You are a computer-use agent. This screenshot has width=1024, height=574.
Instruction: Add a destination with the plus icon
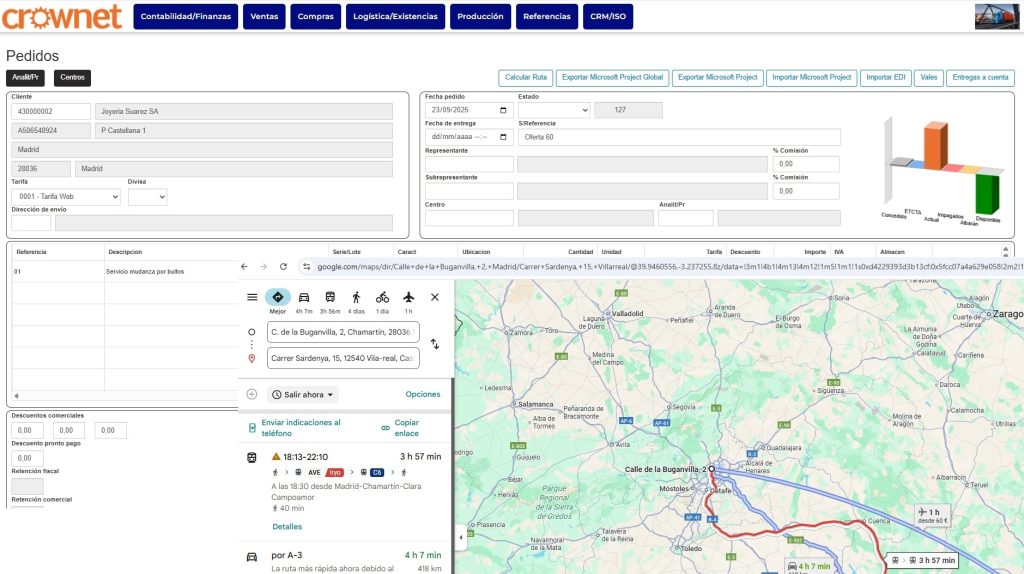coord(252,394)
